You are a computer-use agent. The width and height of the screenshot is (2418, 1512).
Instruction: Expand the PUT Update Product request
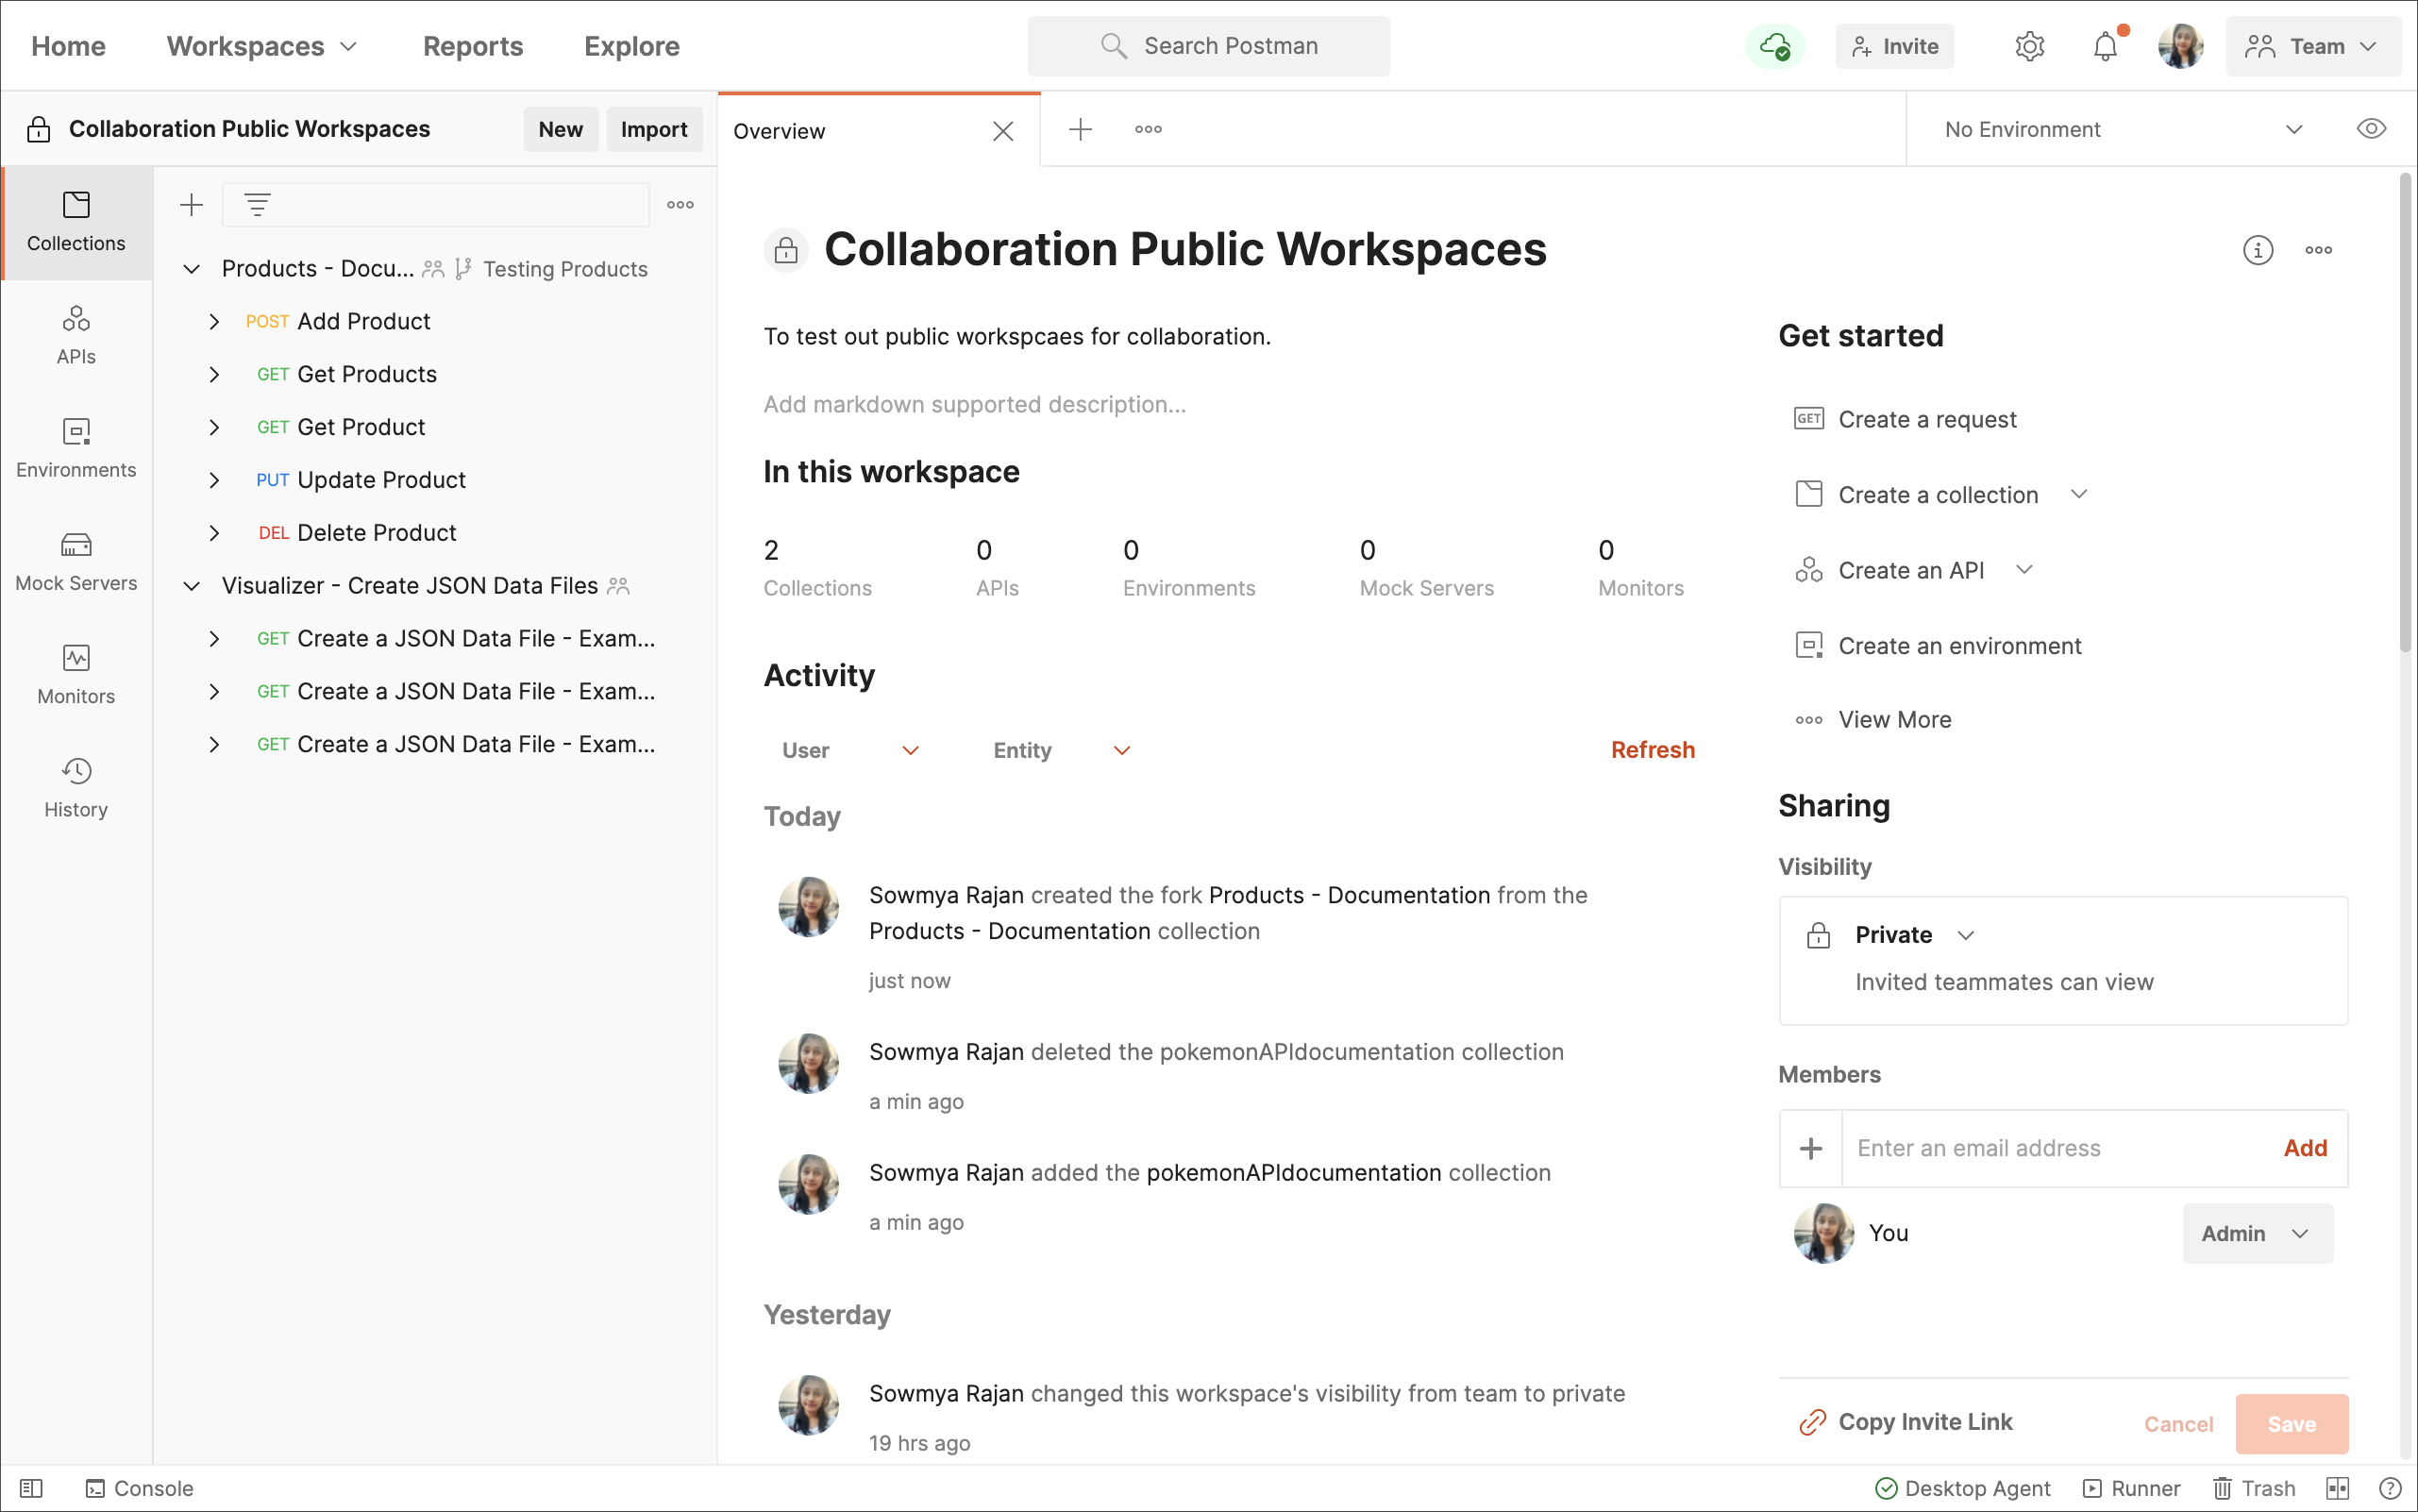tap(214, 480)
